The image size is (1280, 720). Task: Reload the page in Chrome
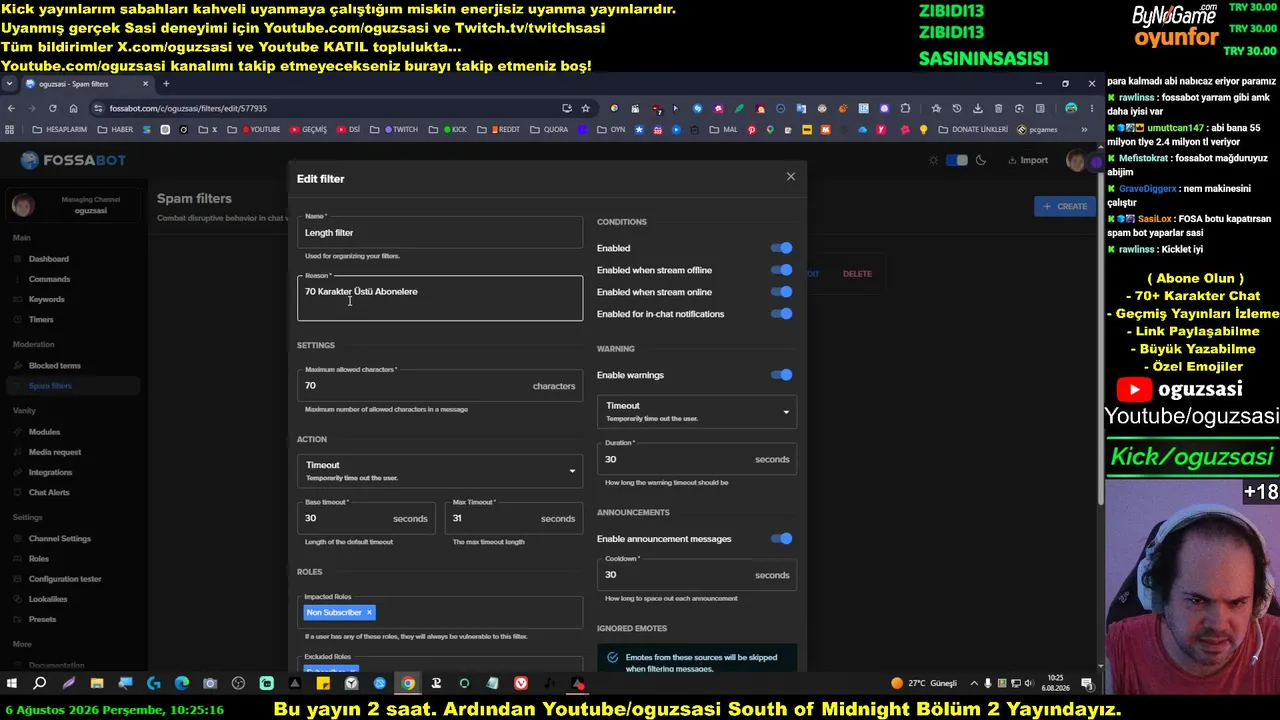(x=53, y=108)
